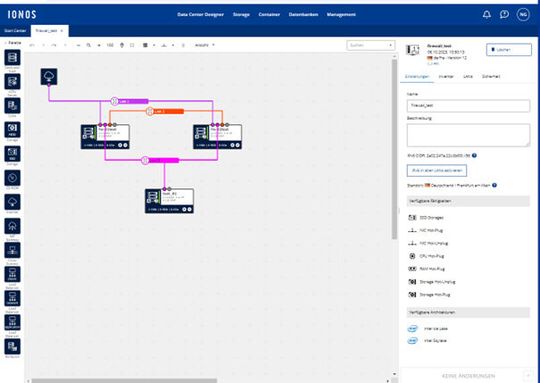This screenshot has width=540, height=383.
Task: Select the Internet access palette icon
Action: coord(12,202)
